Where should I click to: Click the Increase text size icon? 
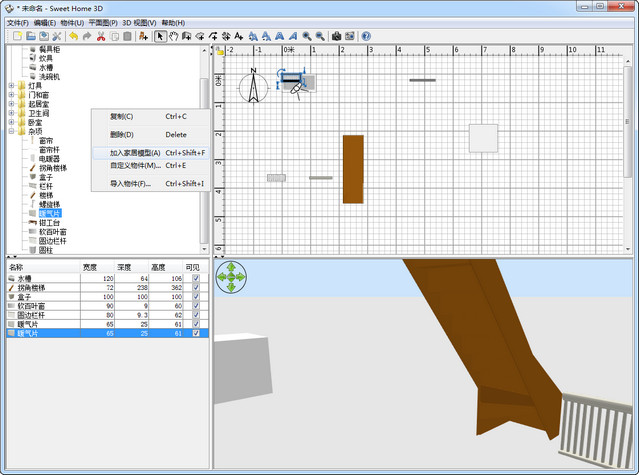253,36
